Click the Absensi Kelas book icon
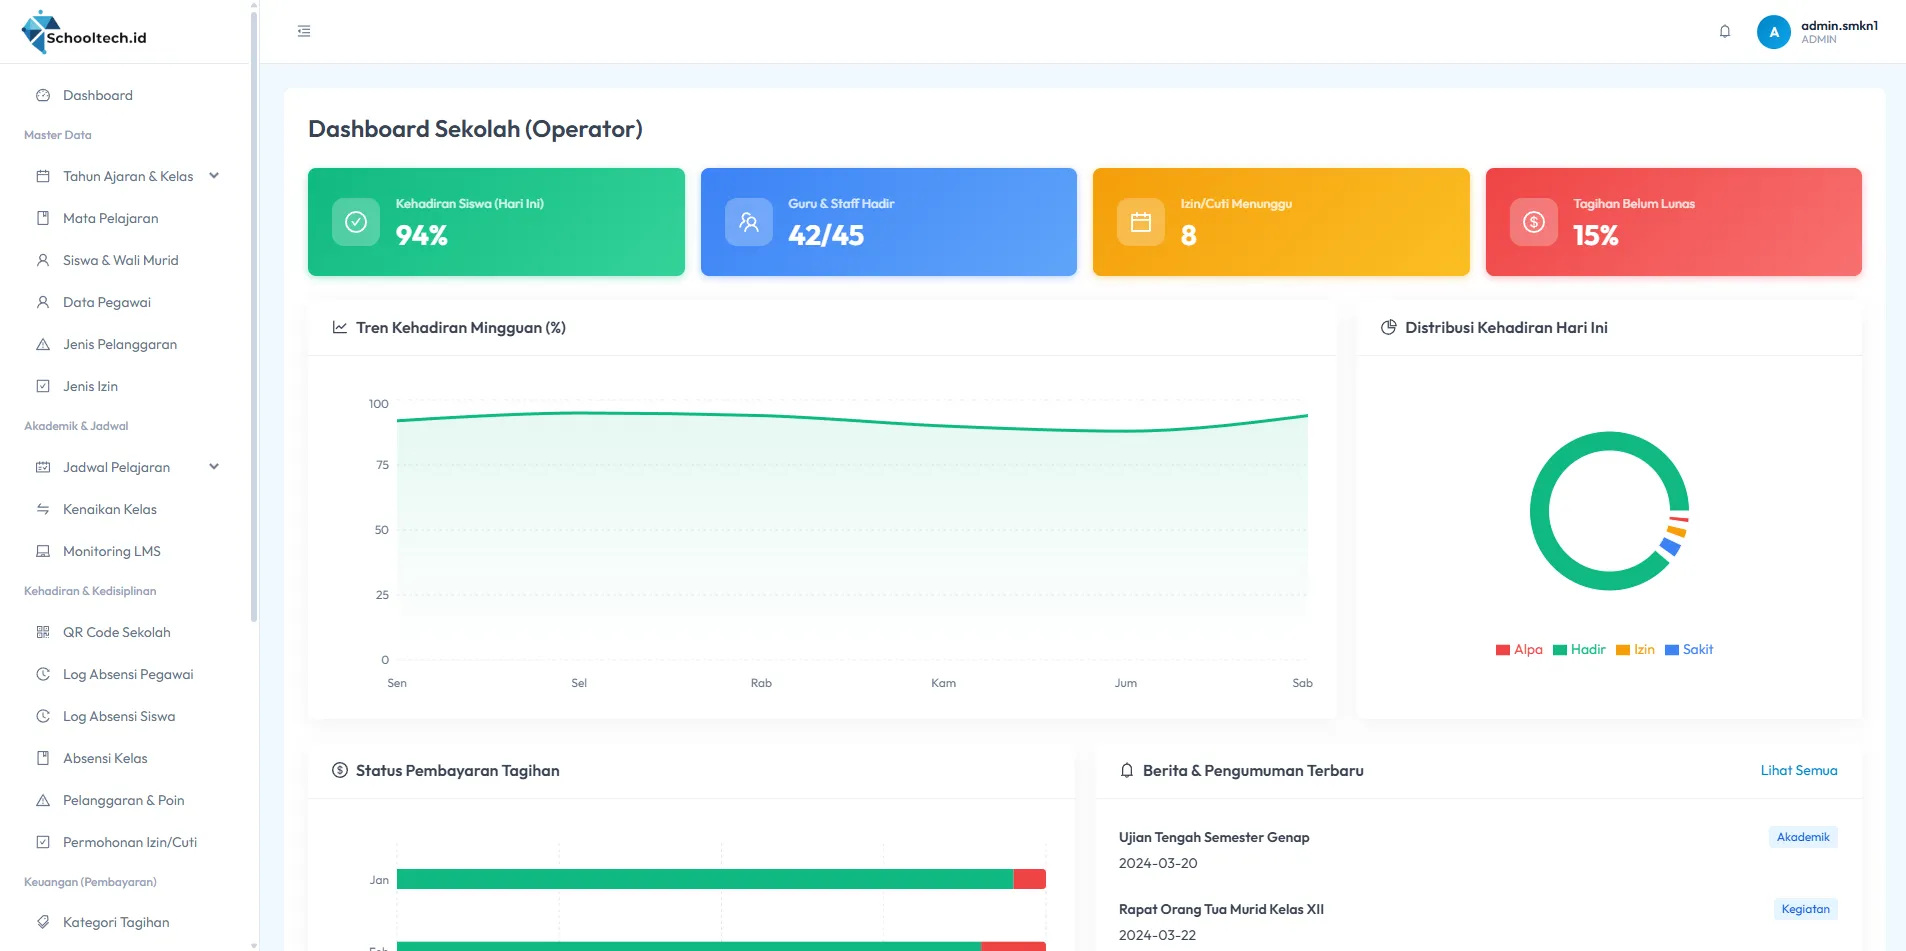 coord(43,759)
